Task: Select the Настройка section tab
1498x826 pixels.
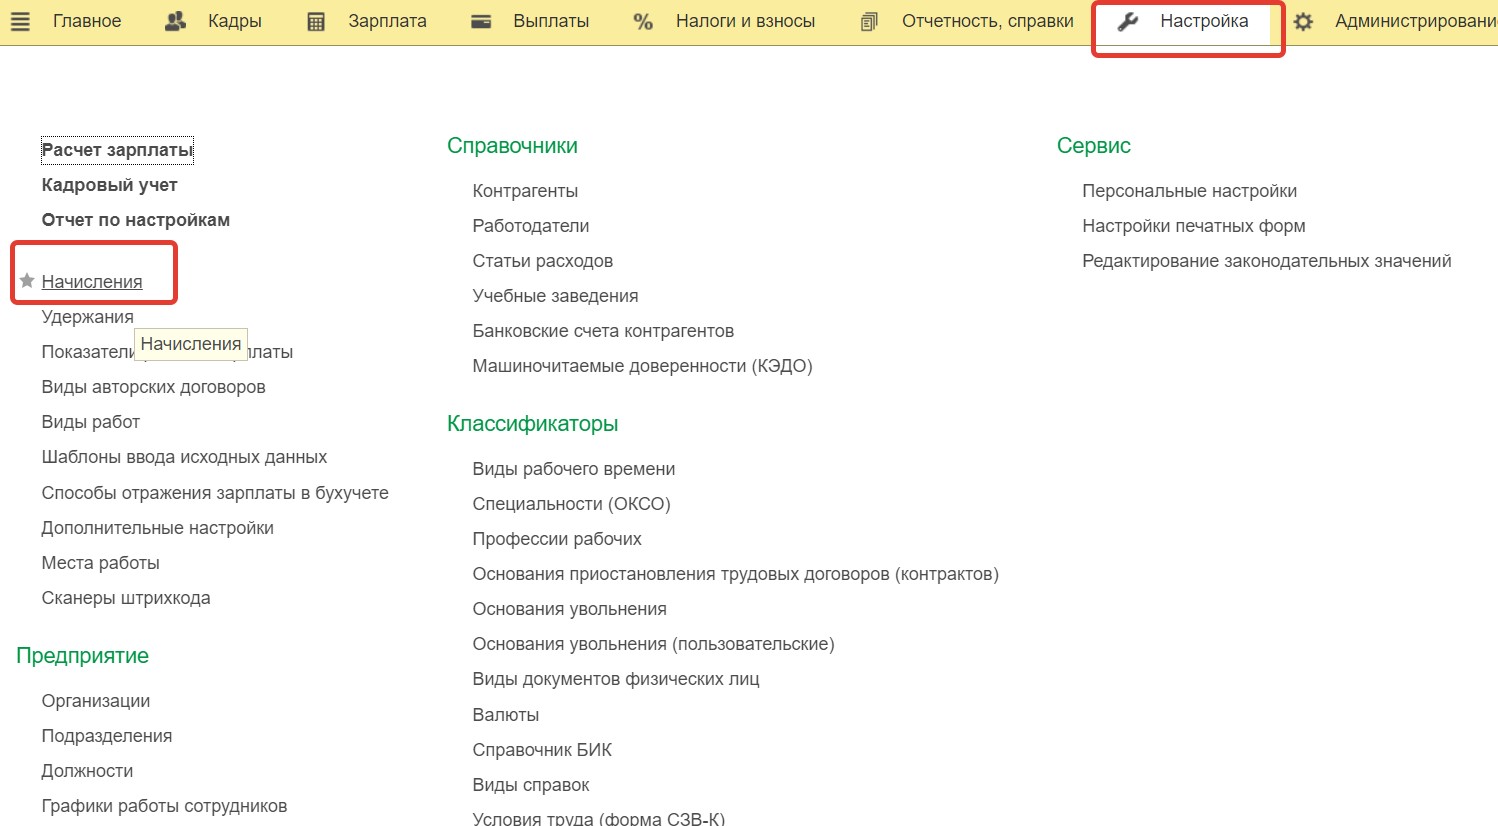Action: [1204, 21]
